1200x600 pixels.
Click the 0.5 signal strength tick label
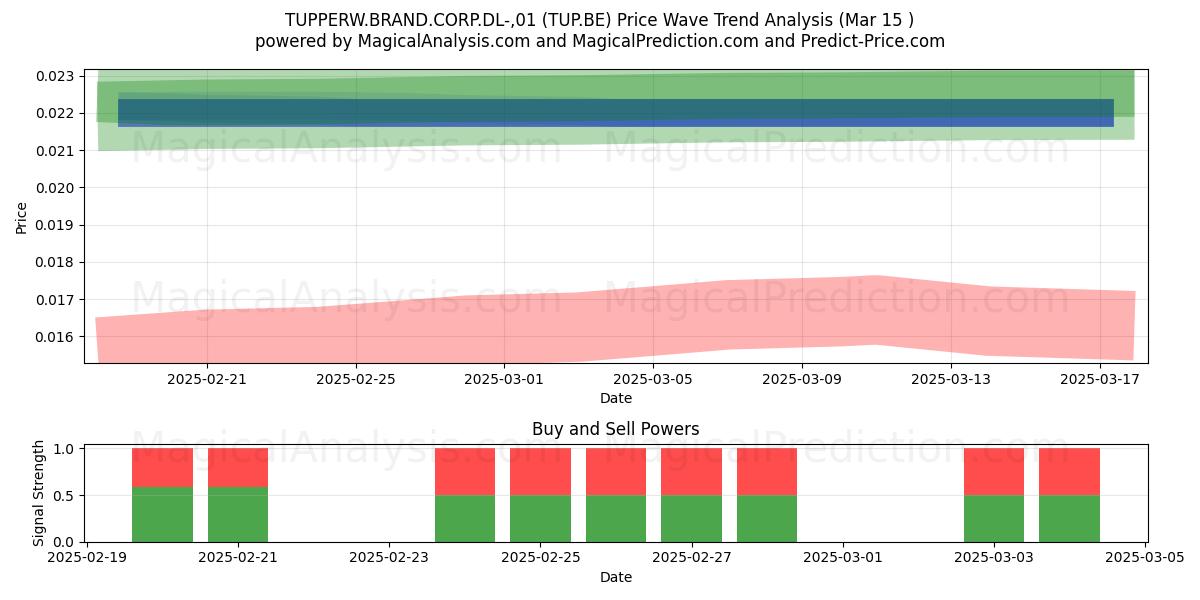[x=66, y=496]
